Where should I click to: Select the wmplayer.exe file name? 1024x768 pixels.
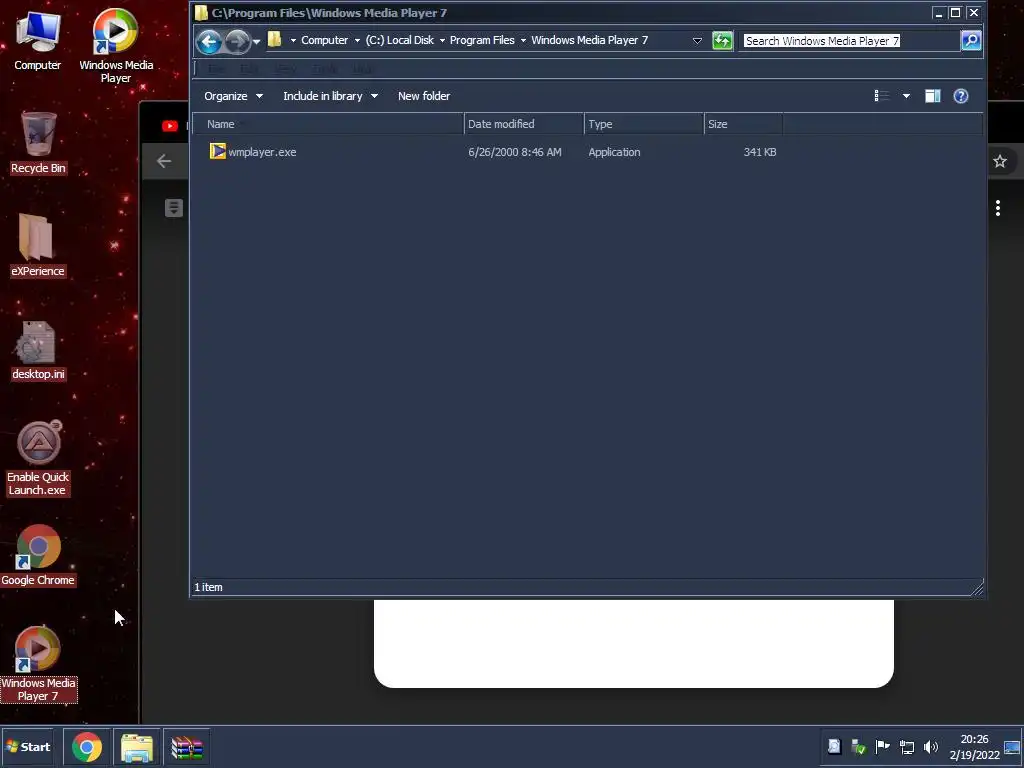(262, 152)
